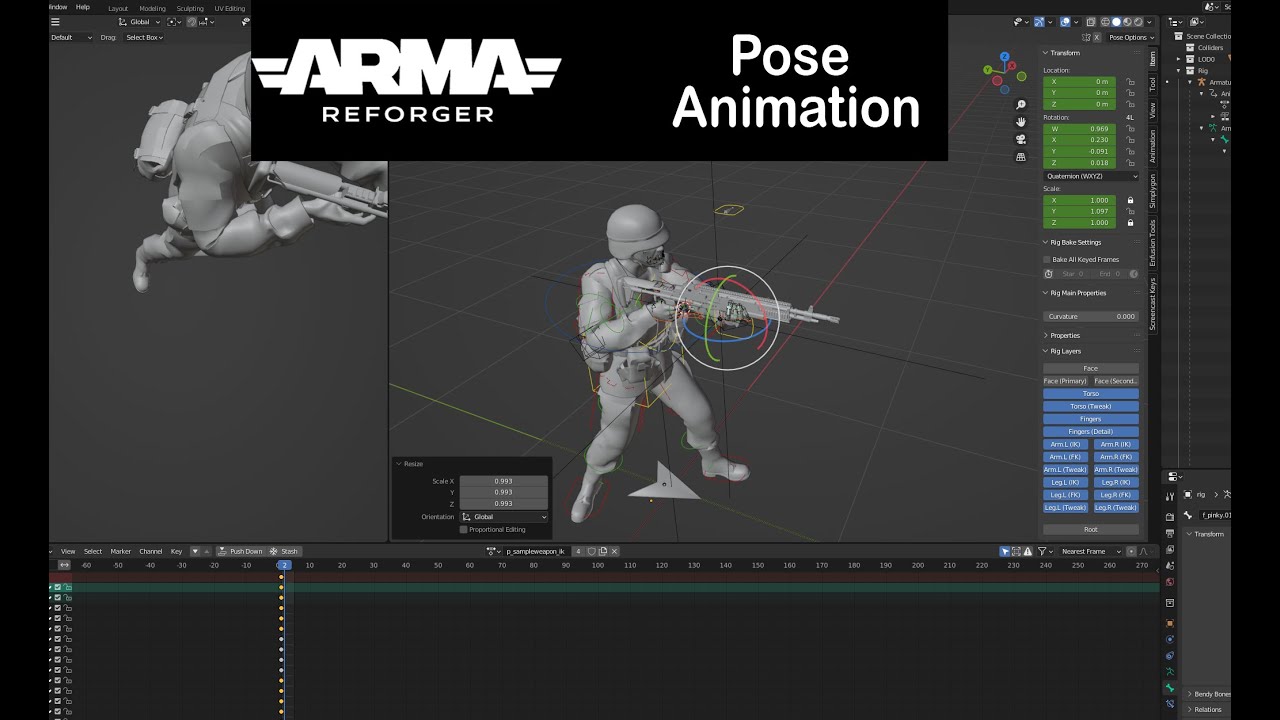The width and height of the screenshot is (1280, 720).
Task: Toggle lock on Rotation W
Action: pos(1131,129)
